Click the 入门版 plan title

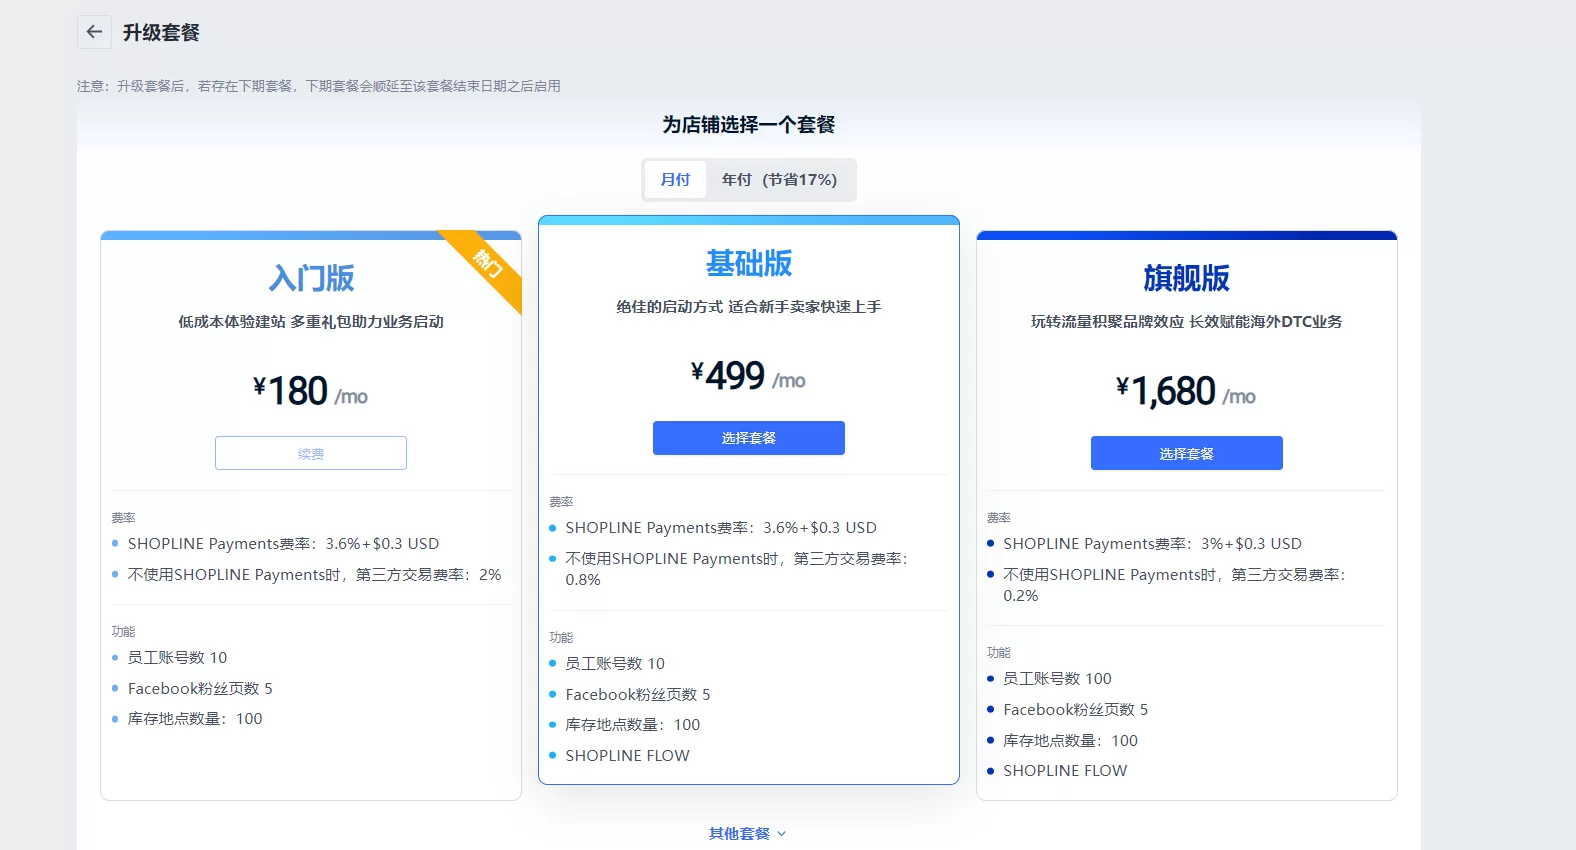click(x=311, y=278)
